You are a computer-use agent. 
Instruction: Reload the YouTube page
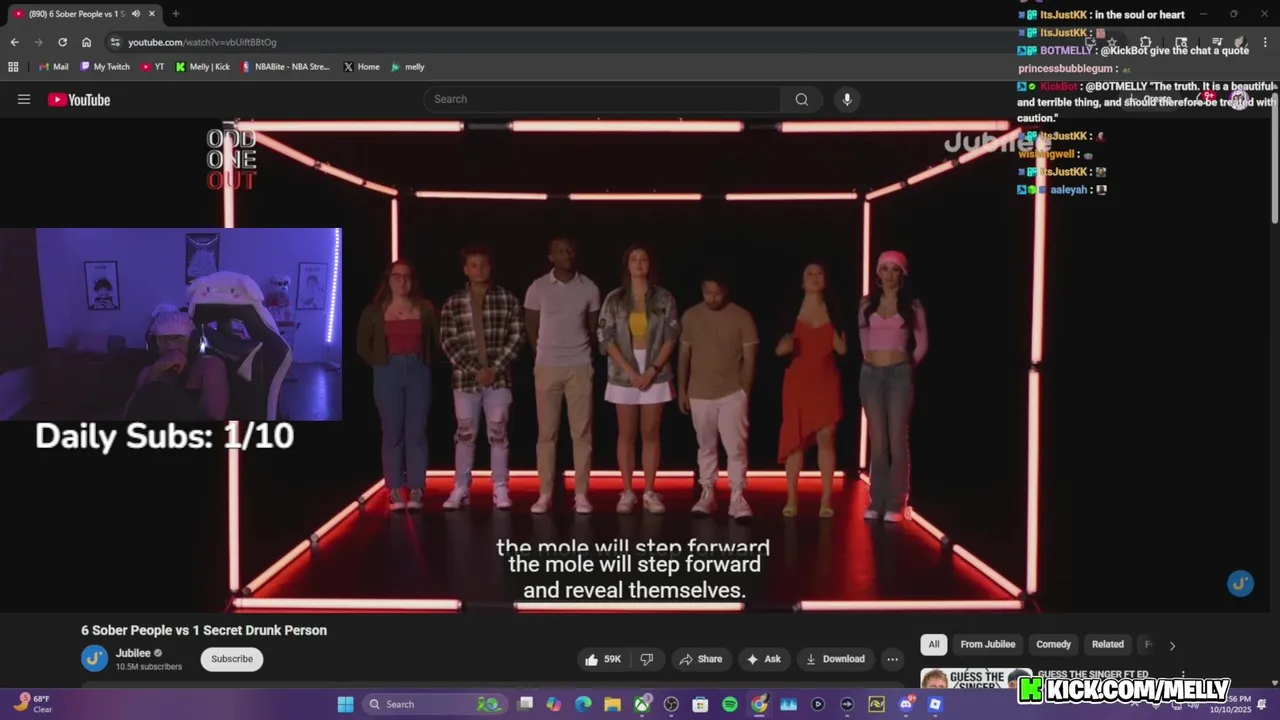pyautogui.click(x=62, y=42)
